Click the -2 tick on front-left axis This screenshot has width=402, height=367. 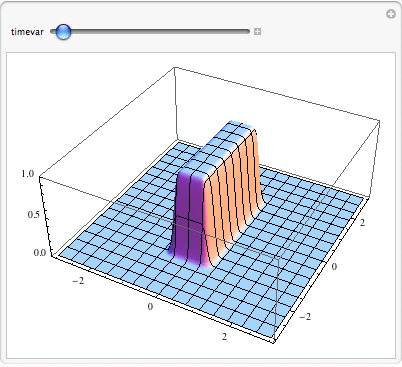(x=78, y=281)
